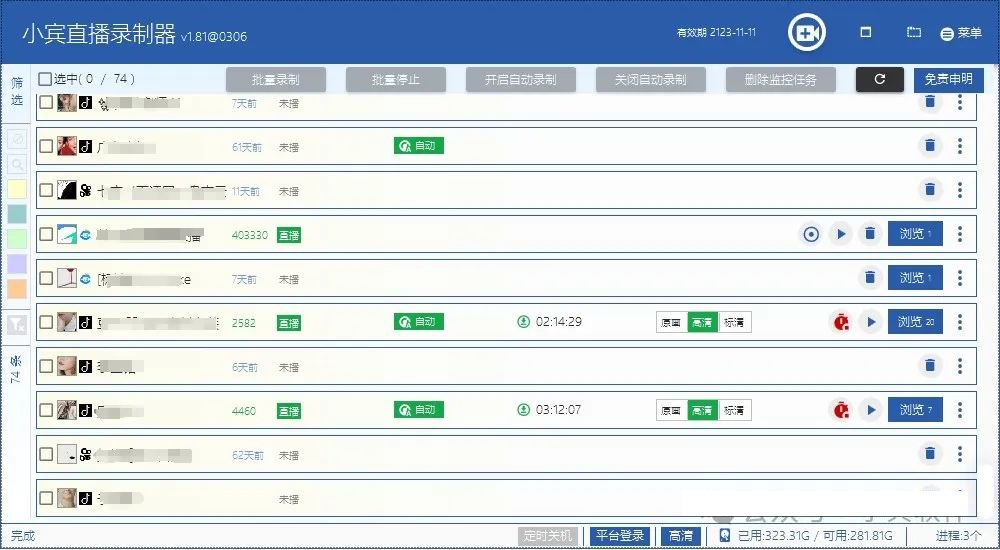Stop recording the 2582 stream
This screenshot has height=550, width=1000.
841,322
